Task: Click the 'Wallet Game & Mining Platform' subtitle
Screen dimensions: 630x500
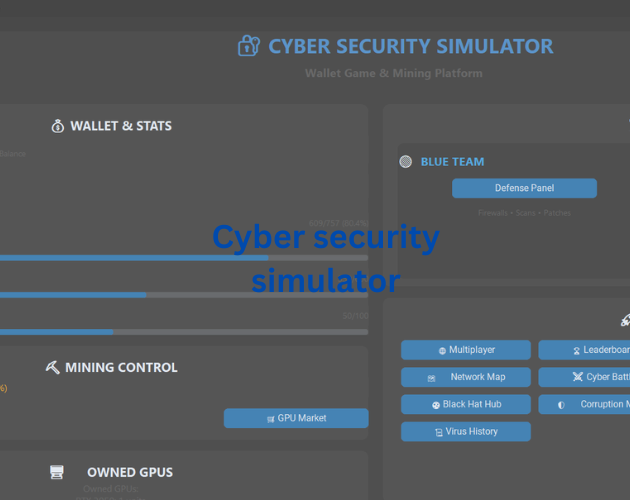Action: pyautogui.click(x=394, y=73)
